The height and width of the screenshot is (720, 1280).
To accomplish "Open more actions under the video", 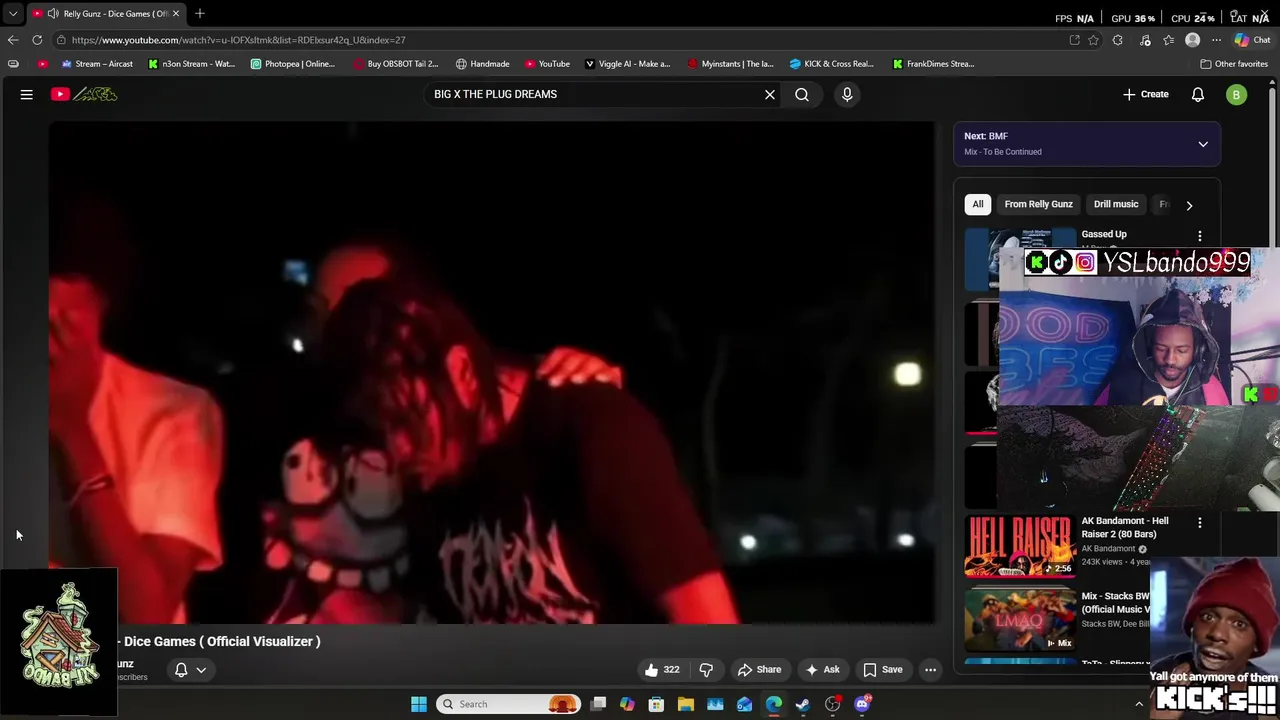I will [930, 670].
